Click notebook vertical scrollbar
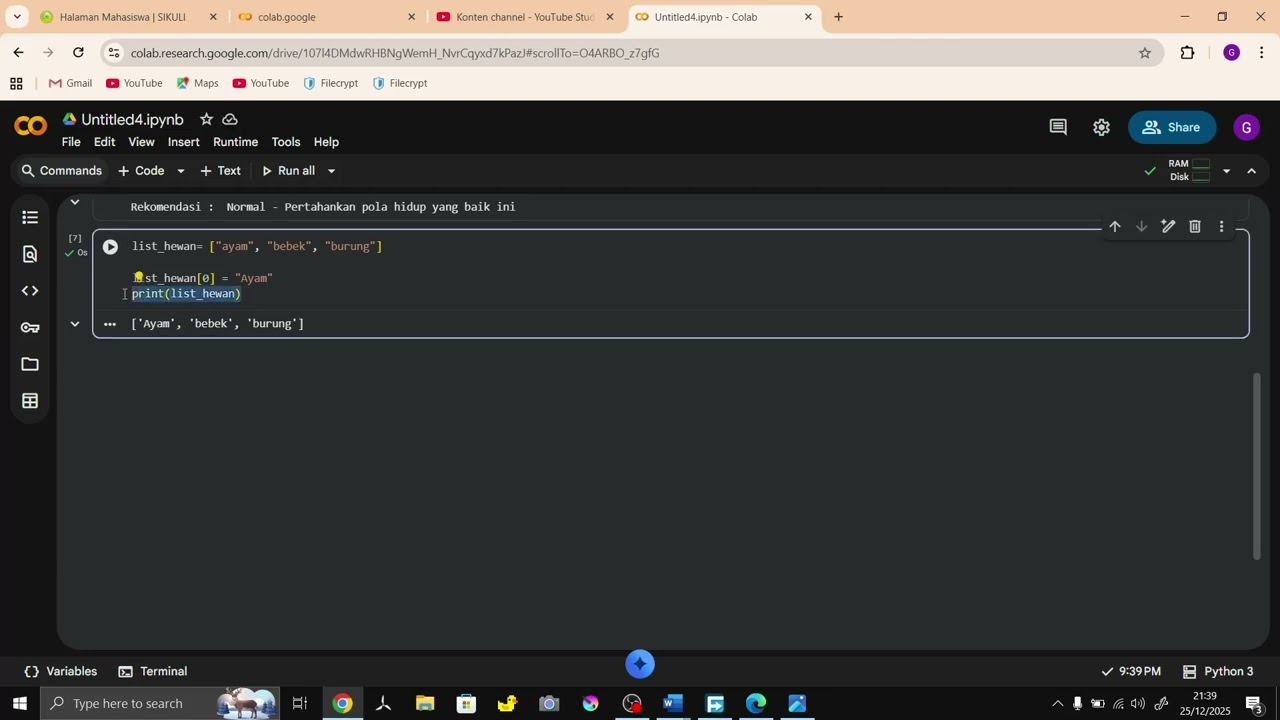The height and width of the screenshot is (720, 1280). 1258,466
